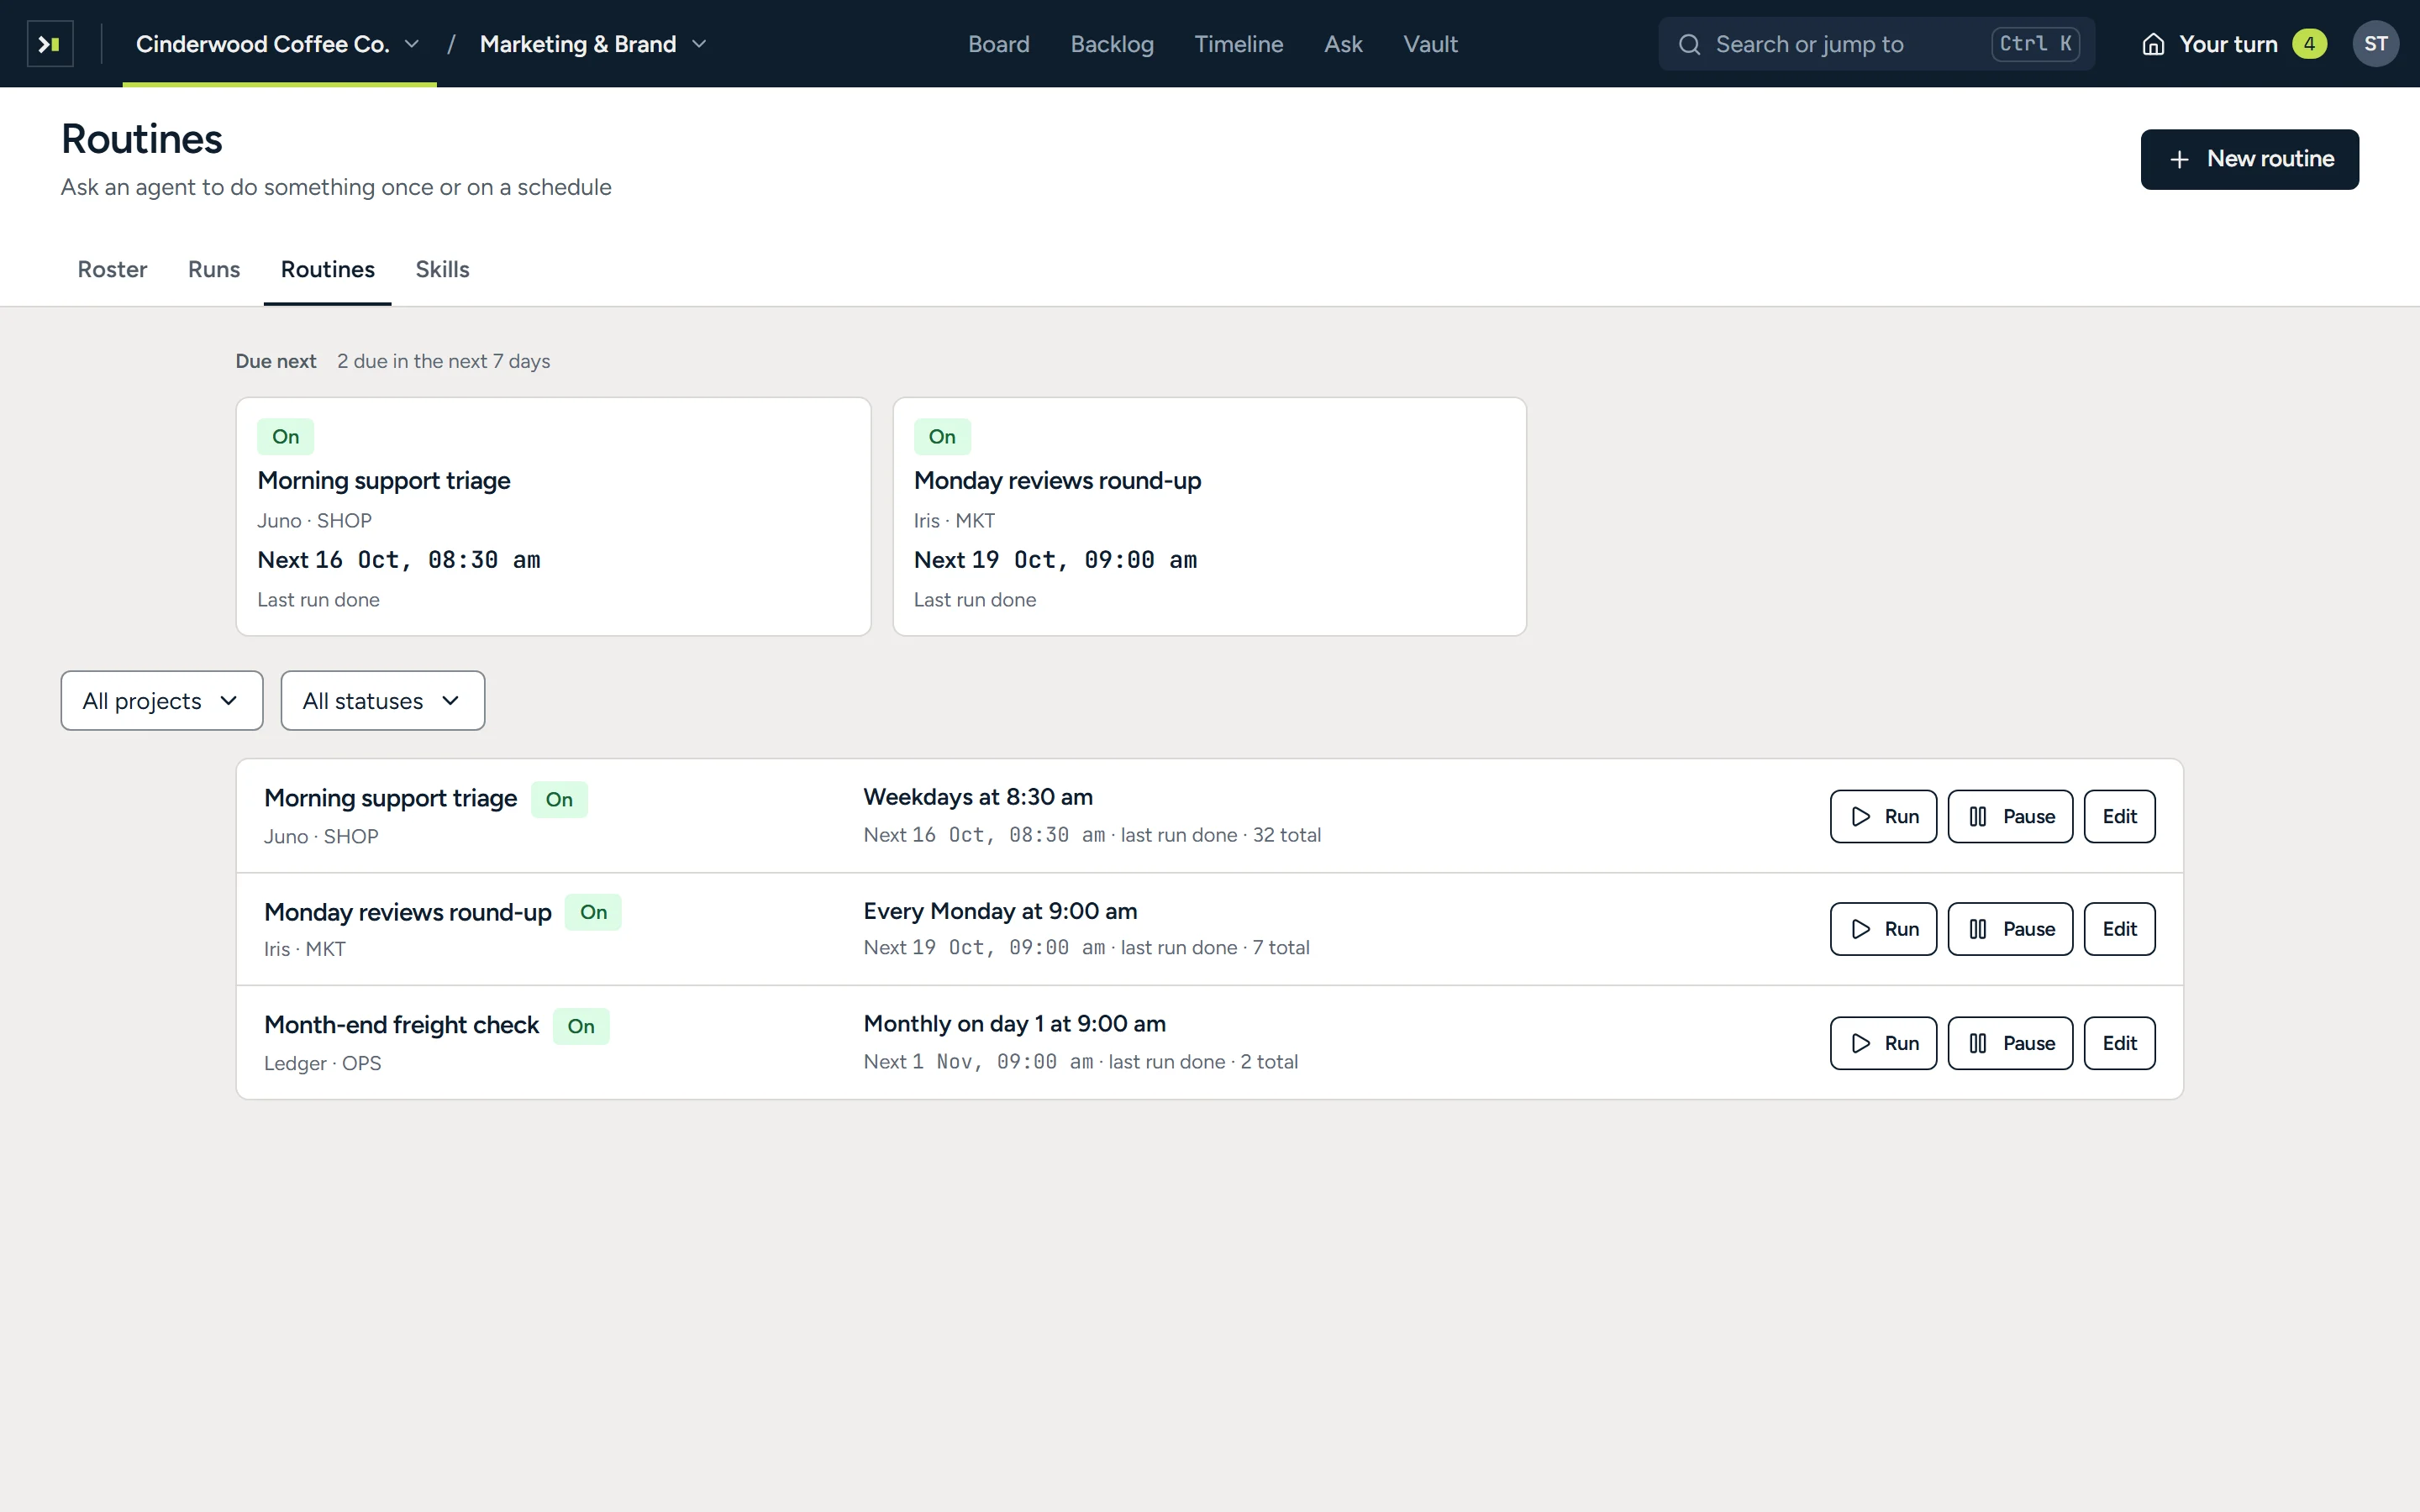Click the Ctrl K shortcut hint
Viewport: 2420px width, 1512px height.
click(x=2035, y=44)
